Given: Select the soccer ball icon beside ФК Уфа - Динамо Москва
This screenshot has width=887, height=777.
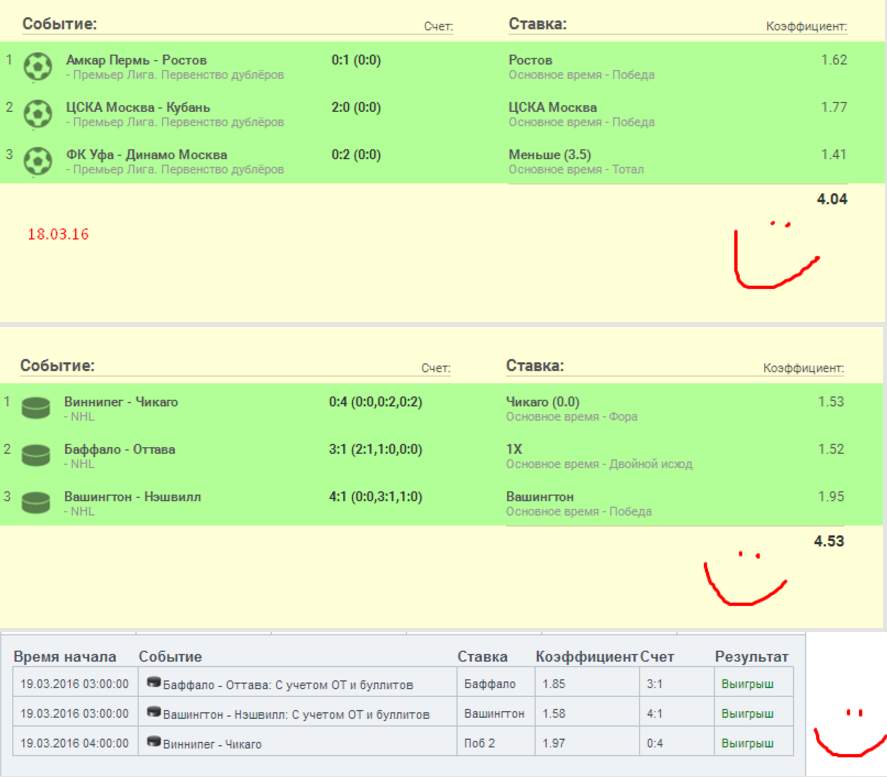Looking at the screenshot, I should (37, 162).
